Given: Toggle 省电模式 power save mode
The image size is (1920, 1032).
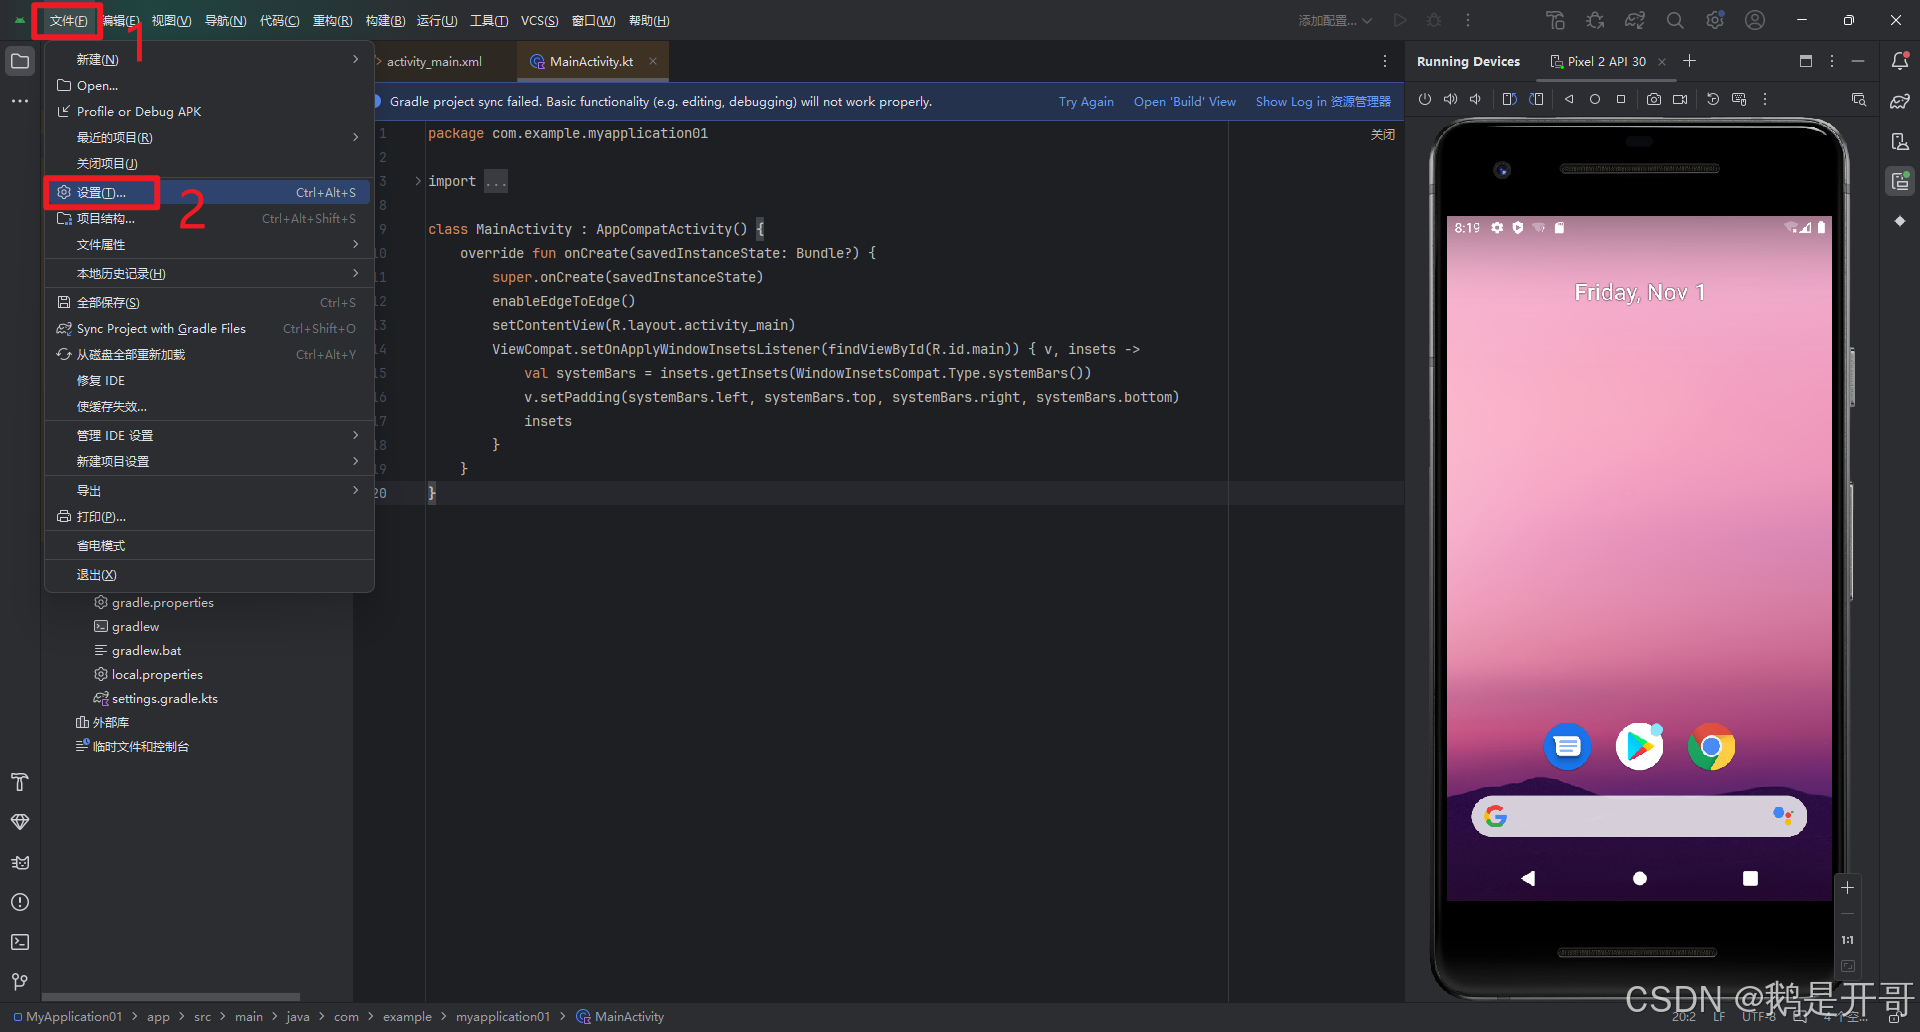Looking at the screenshot, I should [209, 545].
